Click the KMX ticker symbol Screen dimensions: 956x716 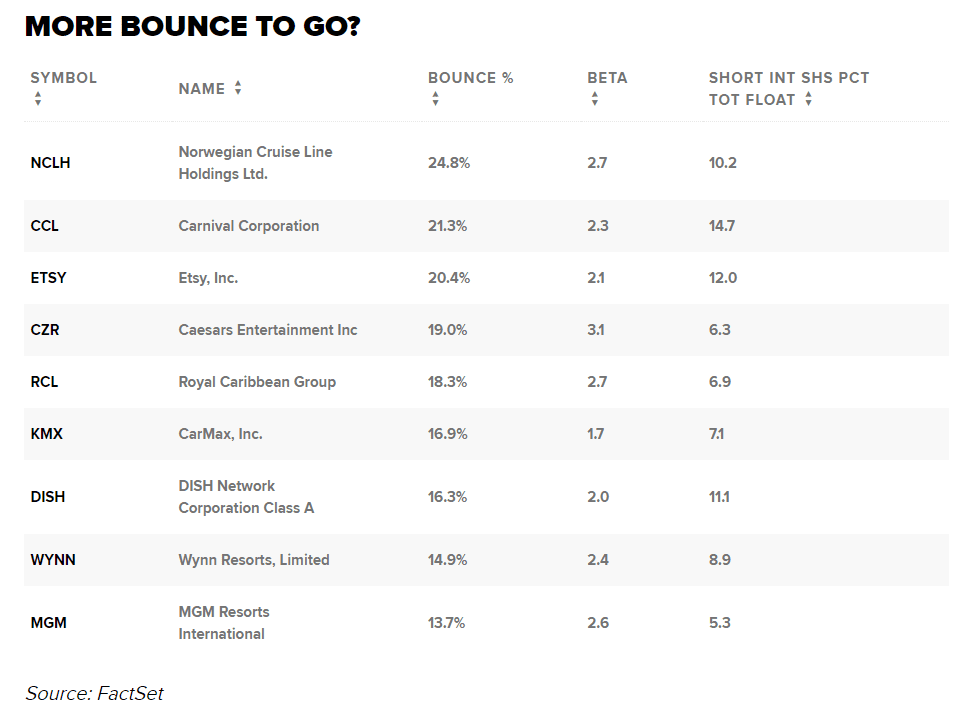pyautogui.click(x=46, y=434)
